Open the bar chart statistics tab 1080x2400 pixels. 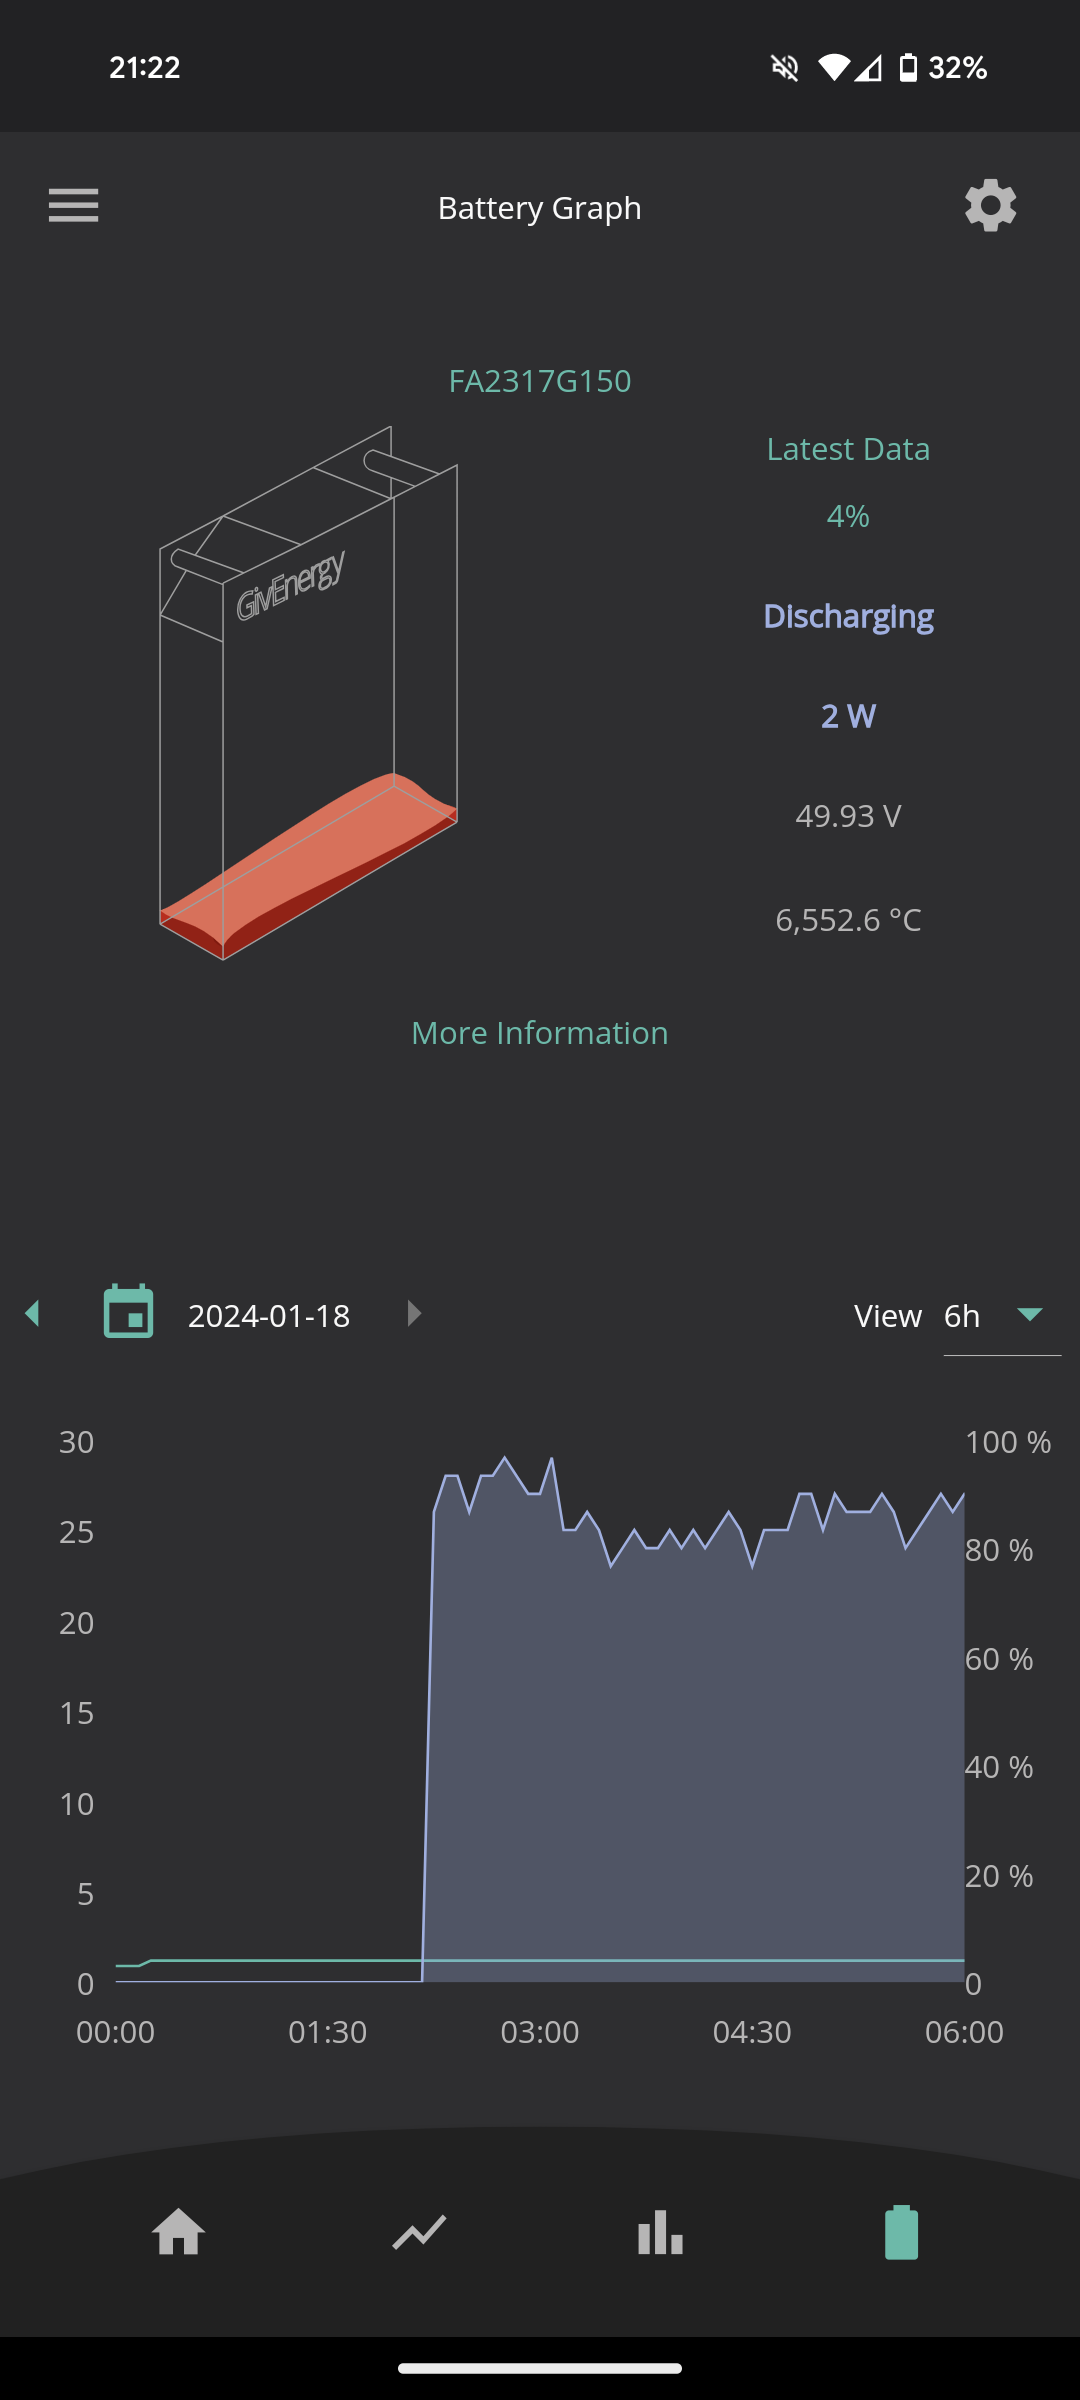click(x=660, y=2232)
